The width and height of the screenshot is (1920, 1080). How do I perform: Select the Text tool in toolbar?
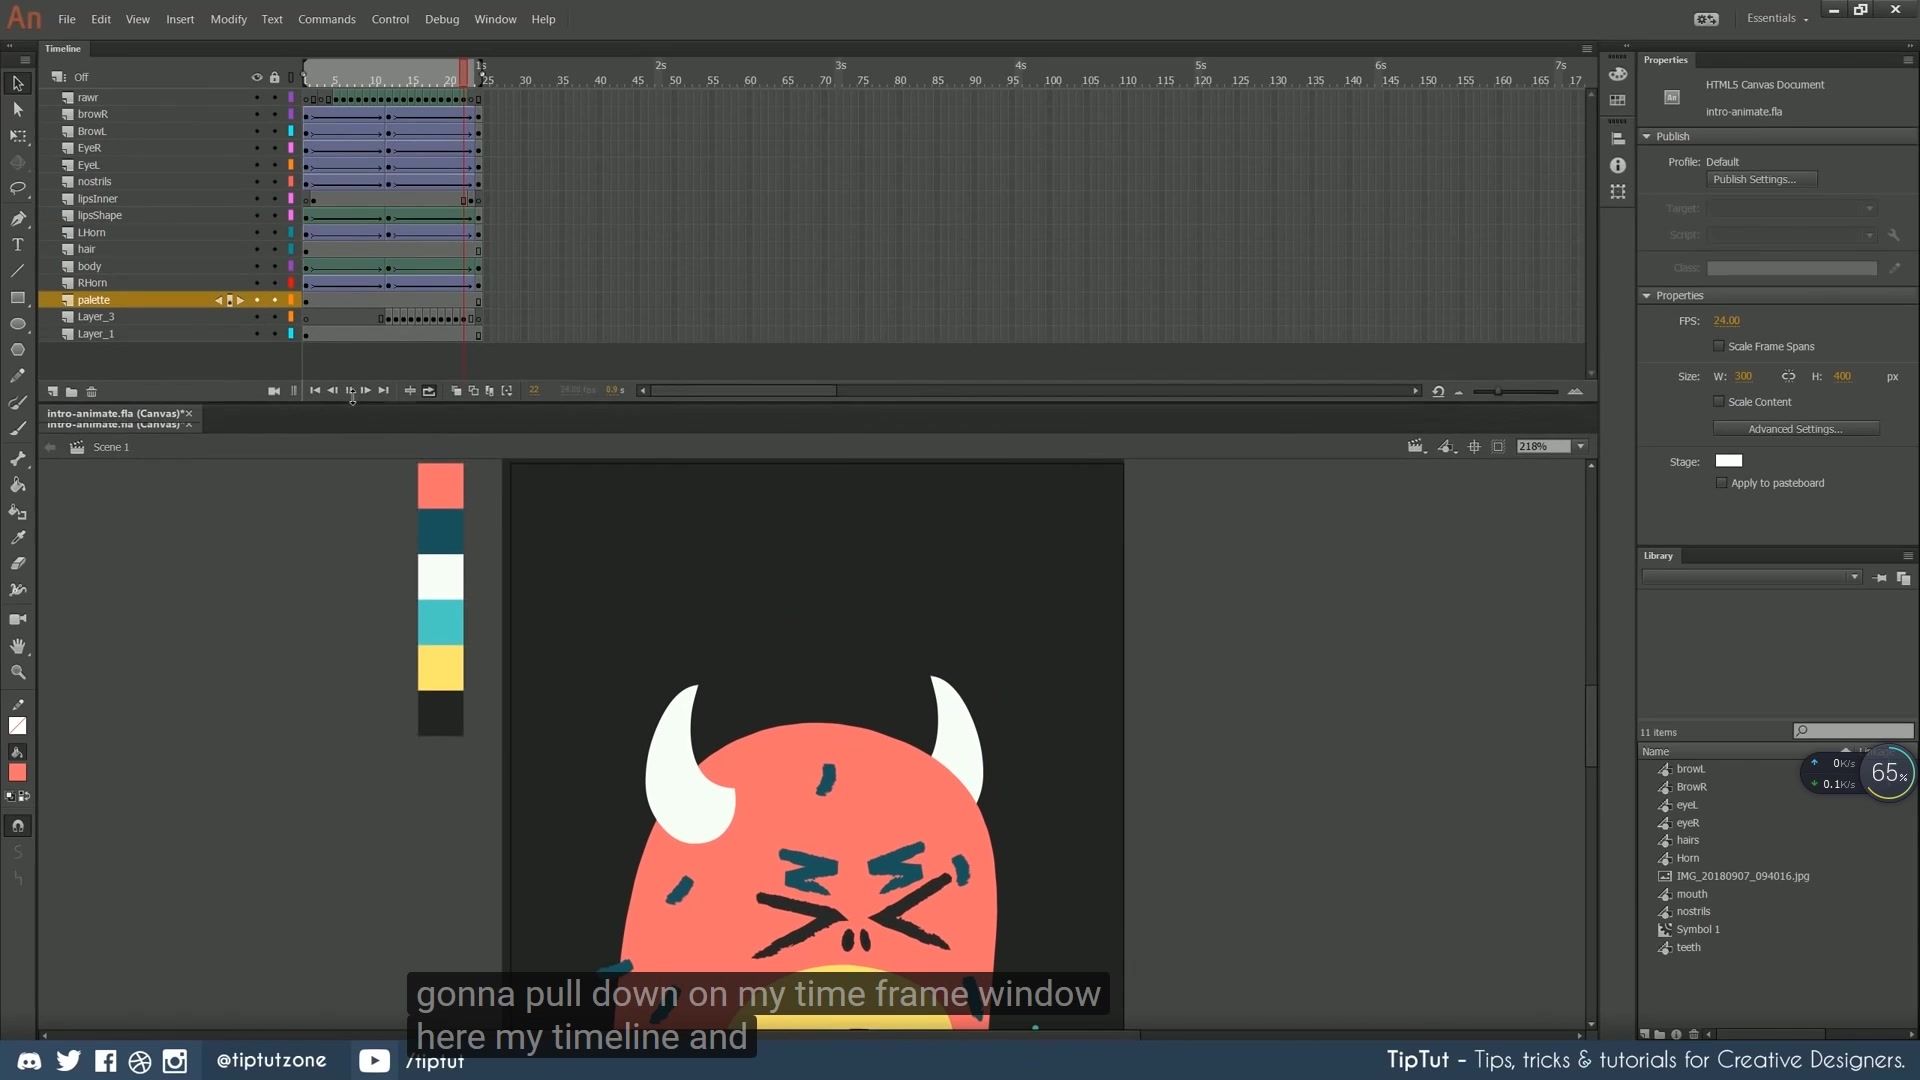click(17, 245)
